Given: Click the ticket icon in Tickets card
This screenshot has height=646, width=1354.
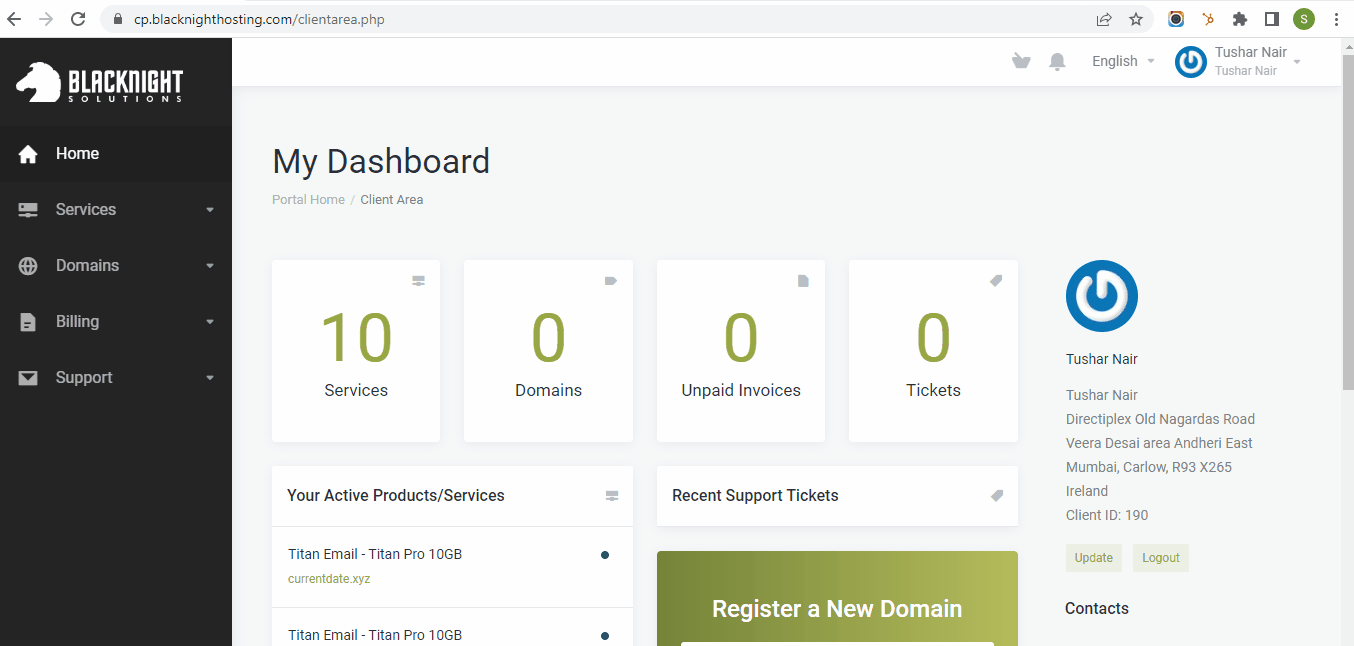Looking at the screenshot, I should [996, 281].
